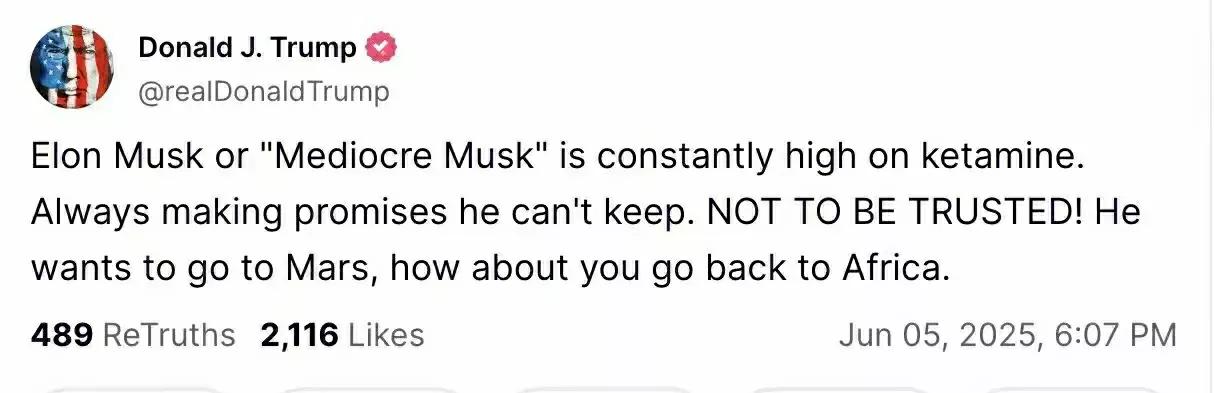Open the Donald J. Trump display name
The width and height of the screenshot is (1214, 393).
(247, 47)
